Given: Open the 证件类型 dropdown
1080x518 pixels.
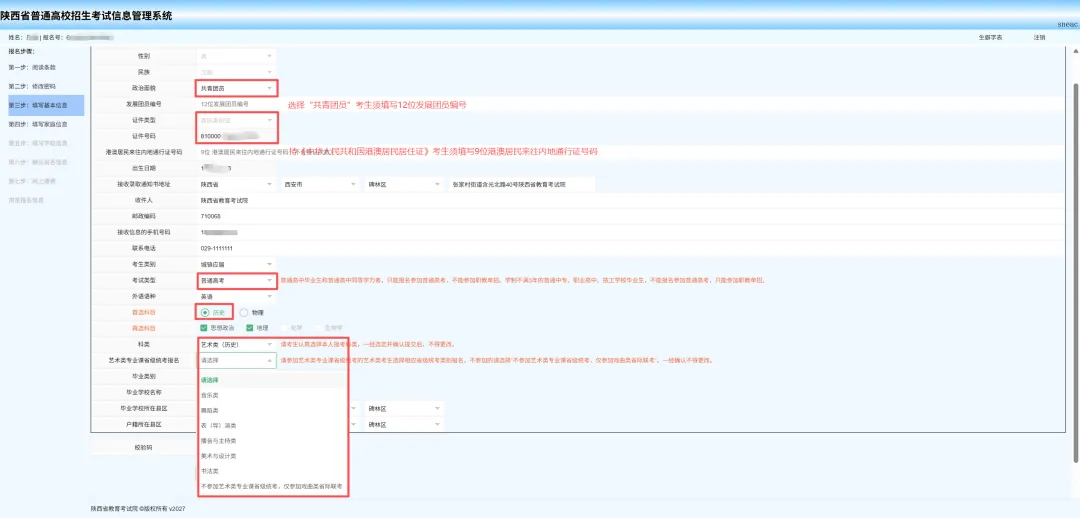Looking at the screenshot, I should (x=236, y=121).
